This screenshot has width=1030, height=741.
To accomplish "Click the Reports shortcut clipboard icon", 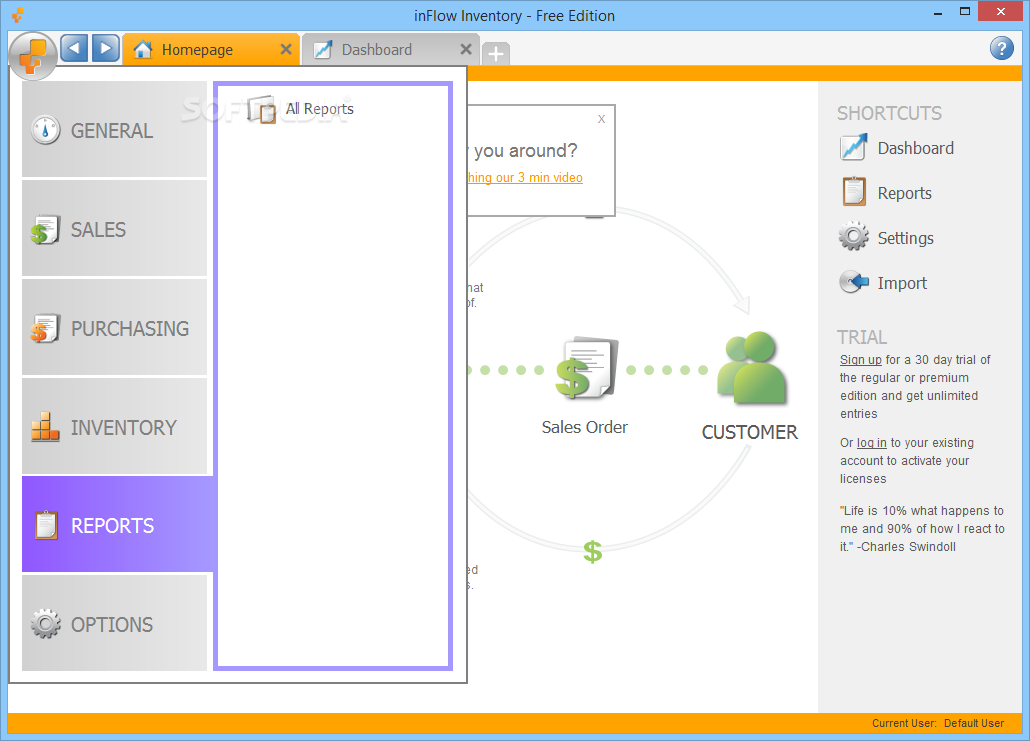I will coord(854,192).
